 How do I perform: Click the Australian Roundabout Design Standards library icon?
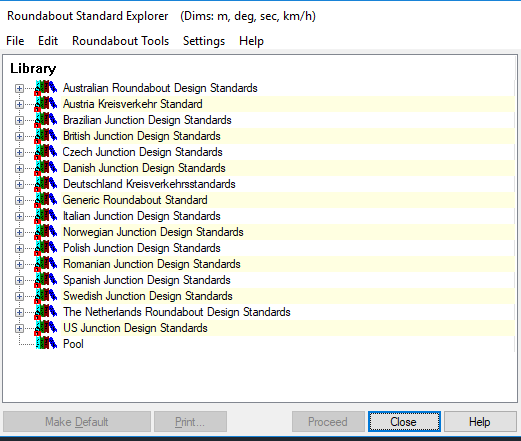46,88
